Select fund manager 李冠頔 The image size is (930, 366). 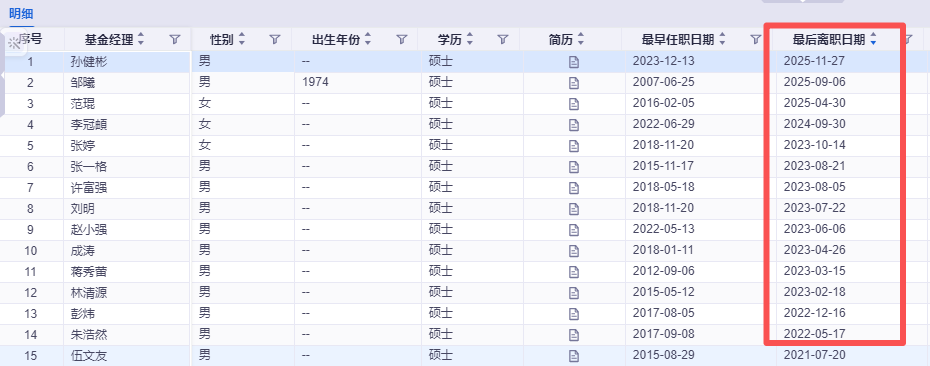[x=88, y=125]
